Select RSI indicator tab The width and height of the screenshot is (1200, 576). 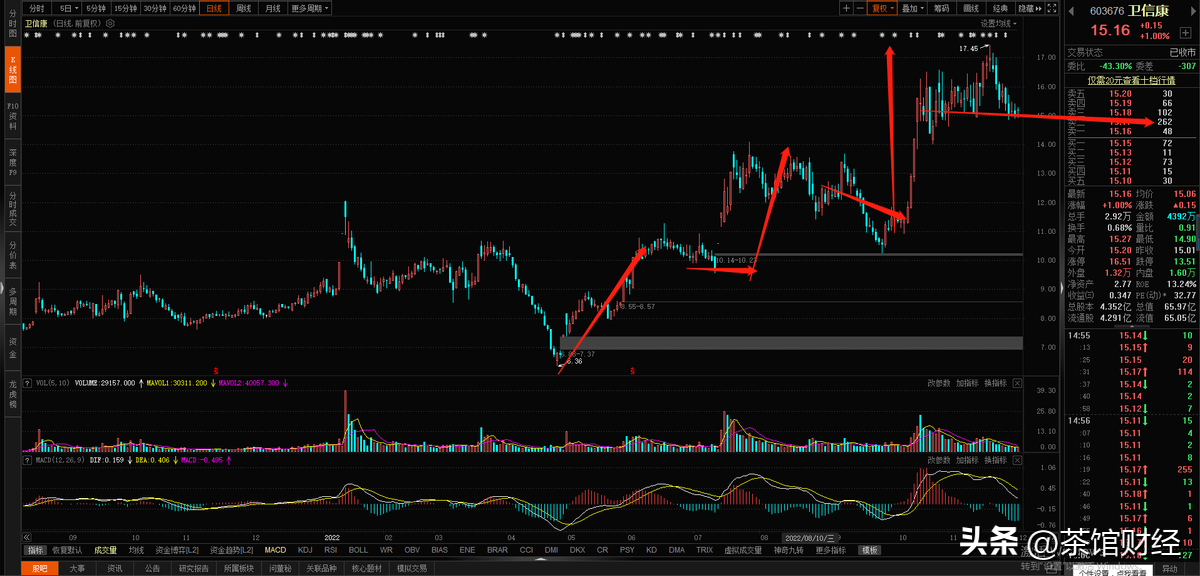pos(331,550)
